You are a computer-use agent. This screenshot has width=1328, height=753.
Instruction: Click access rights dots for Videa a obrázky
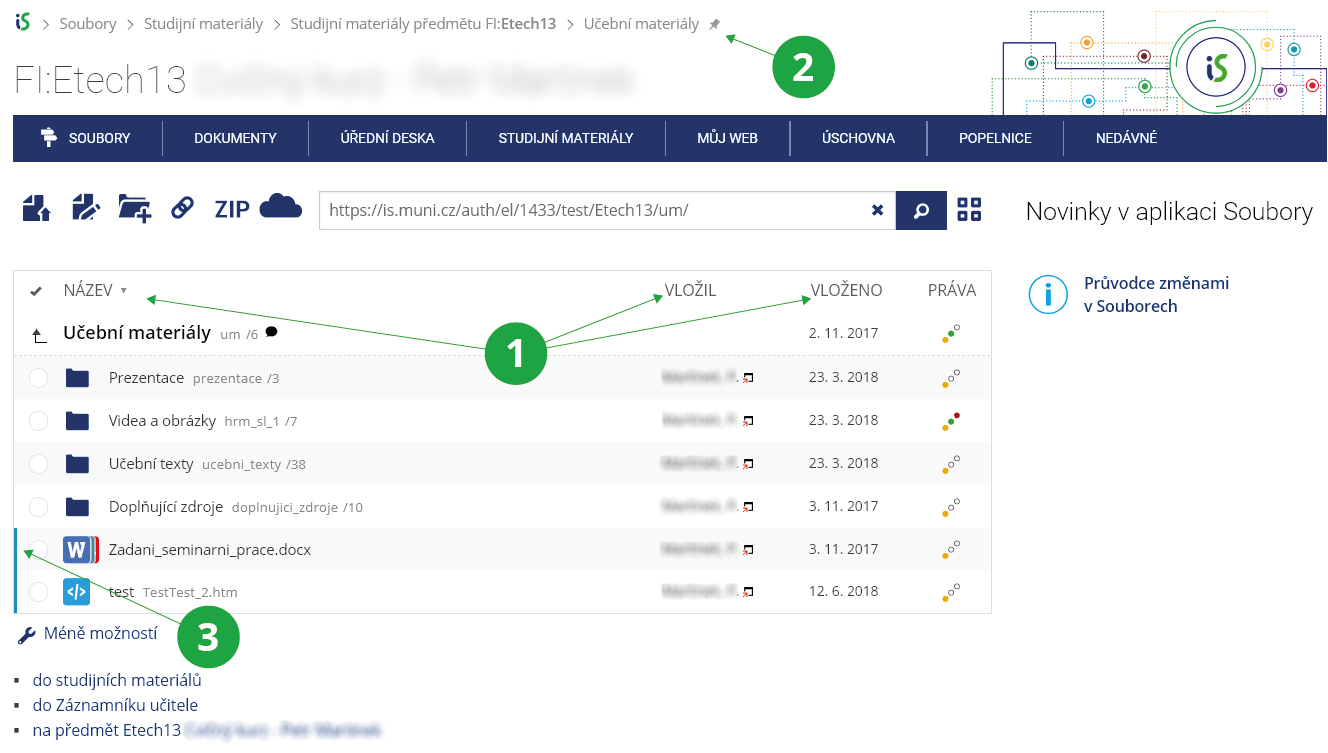pos(951,421)
